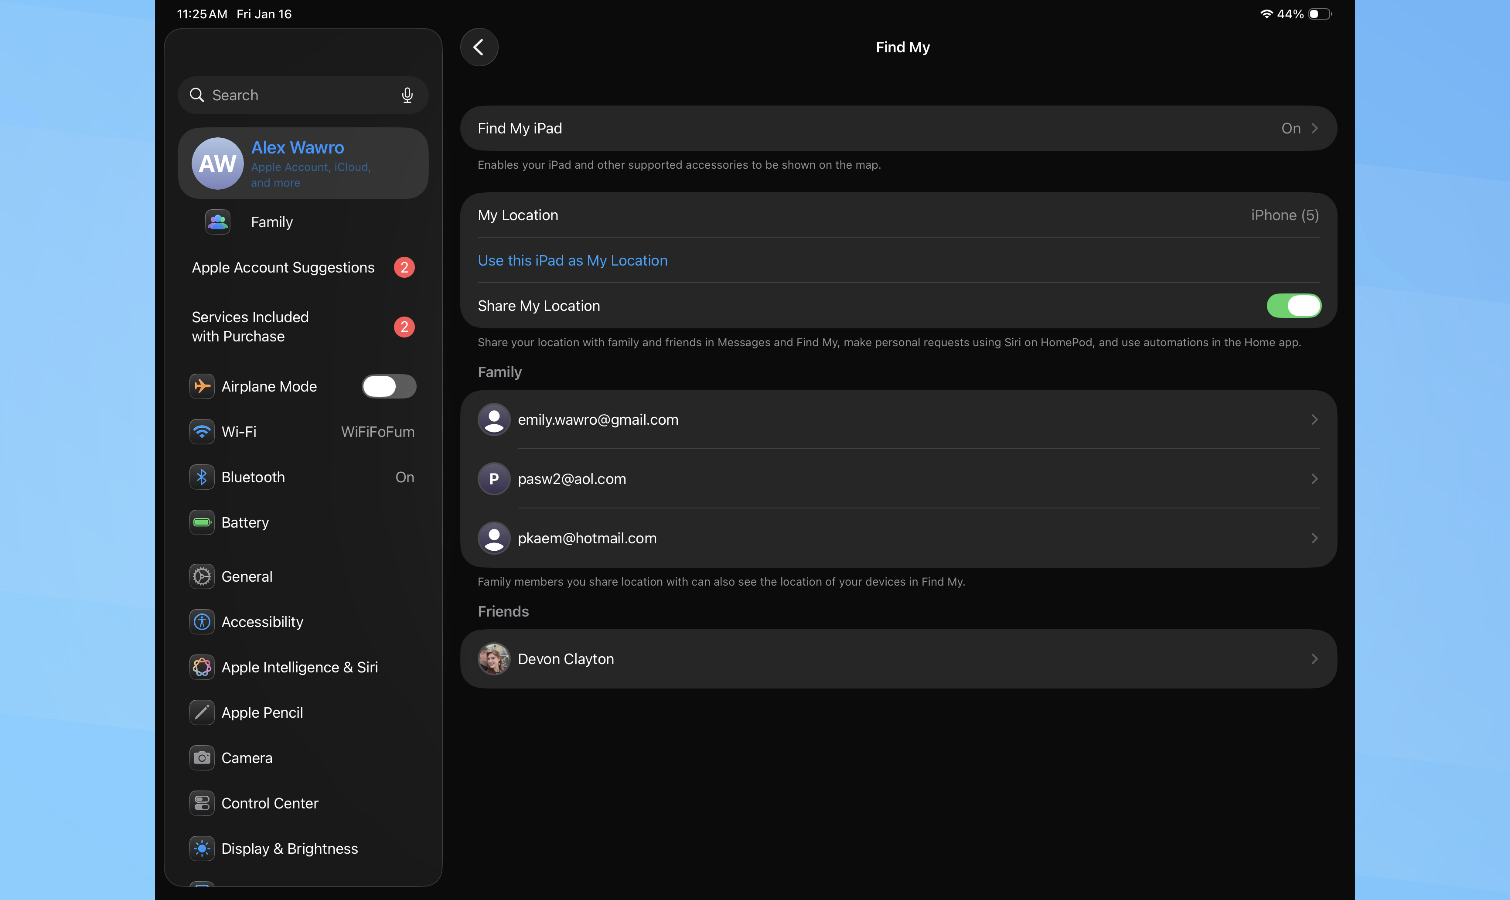Expand Find My iPad chevron
Image resolution: width=1510 pixels, height=900 pixels.
(x=1314, y=128)
